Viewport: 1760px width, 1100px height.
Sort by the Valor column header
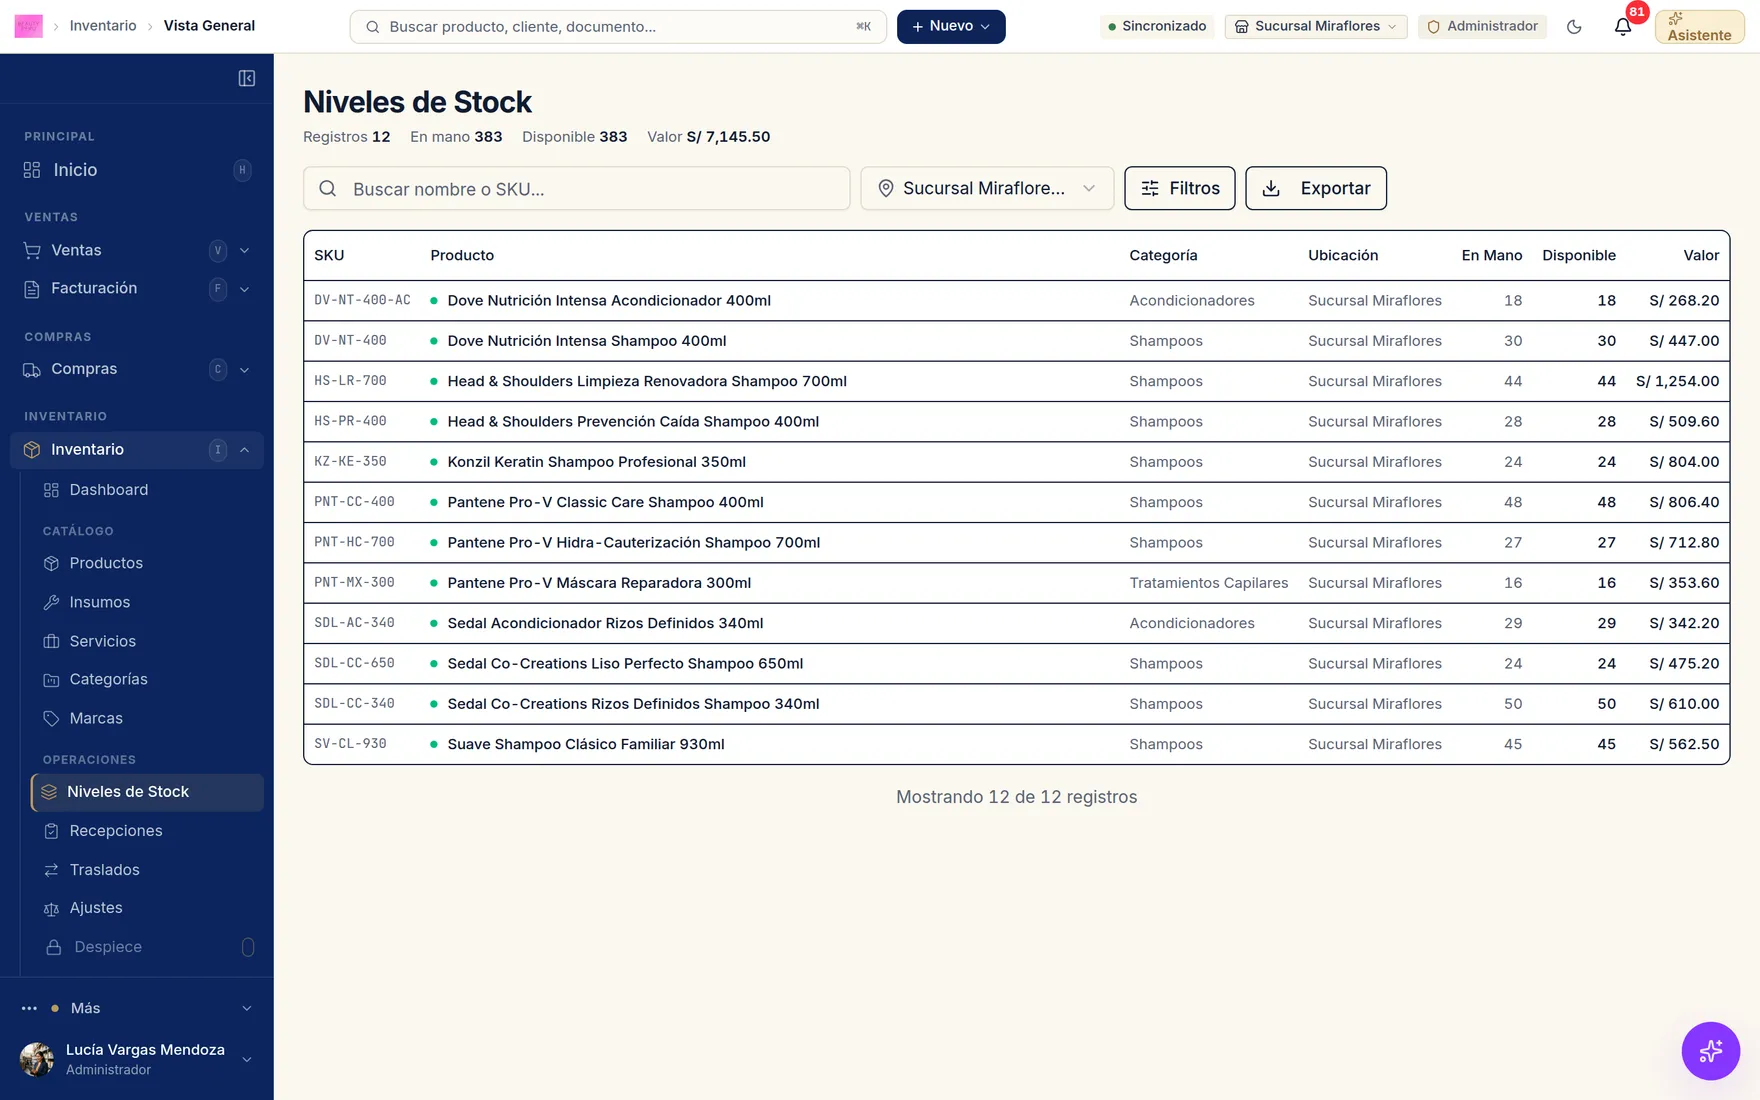click(x=1701, y=255)
